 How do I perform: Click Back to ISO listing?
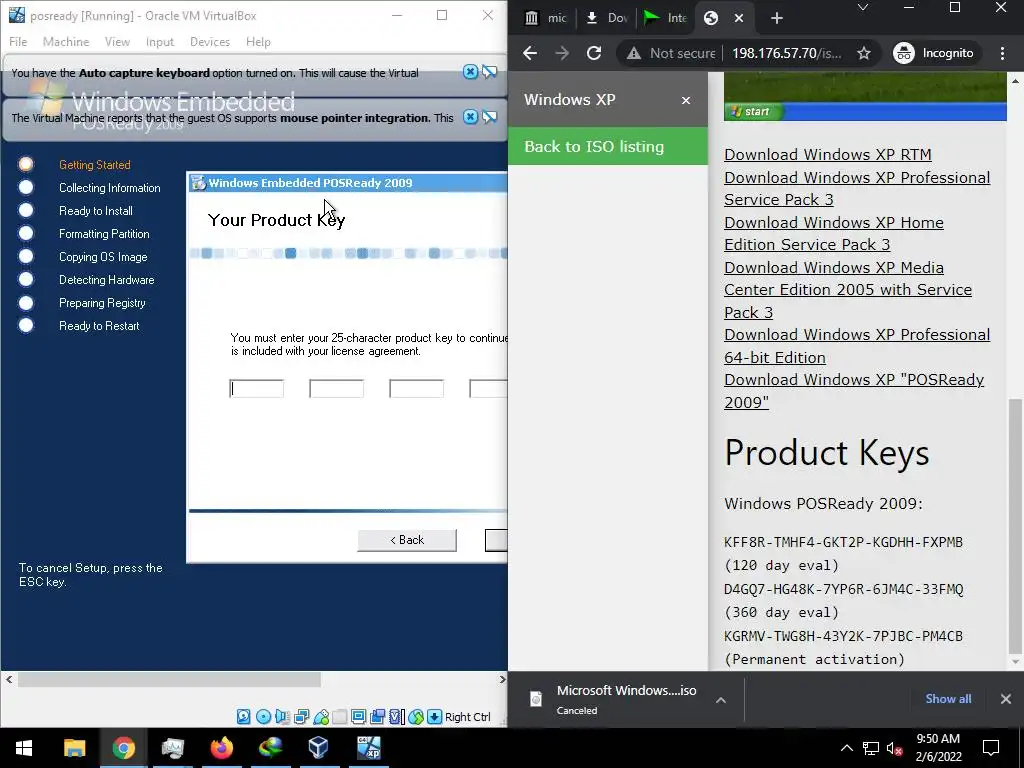(x=608, y=146)
